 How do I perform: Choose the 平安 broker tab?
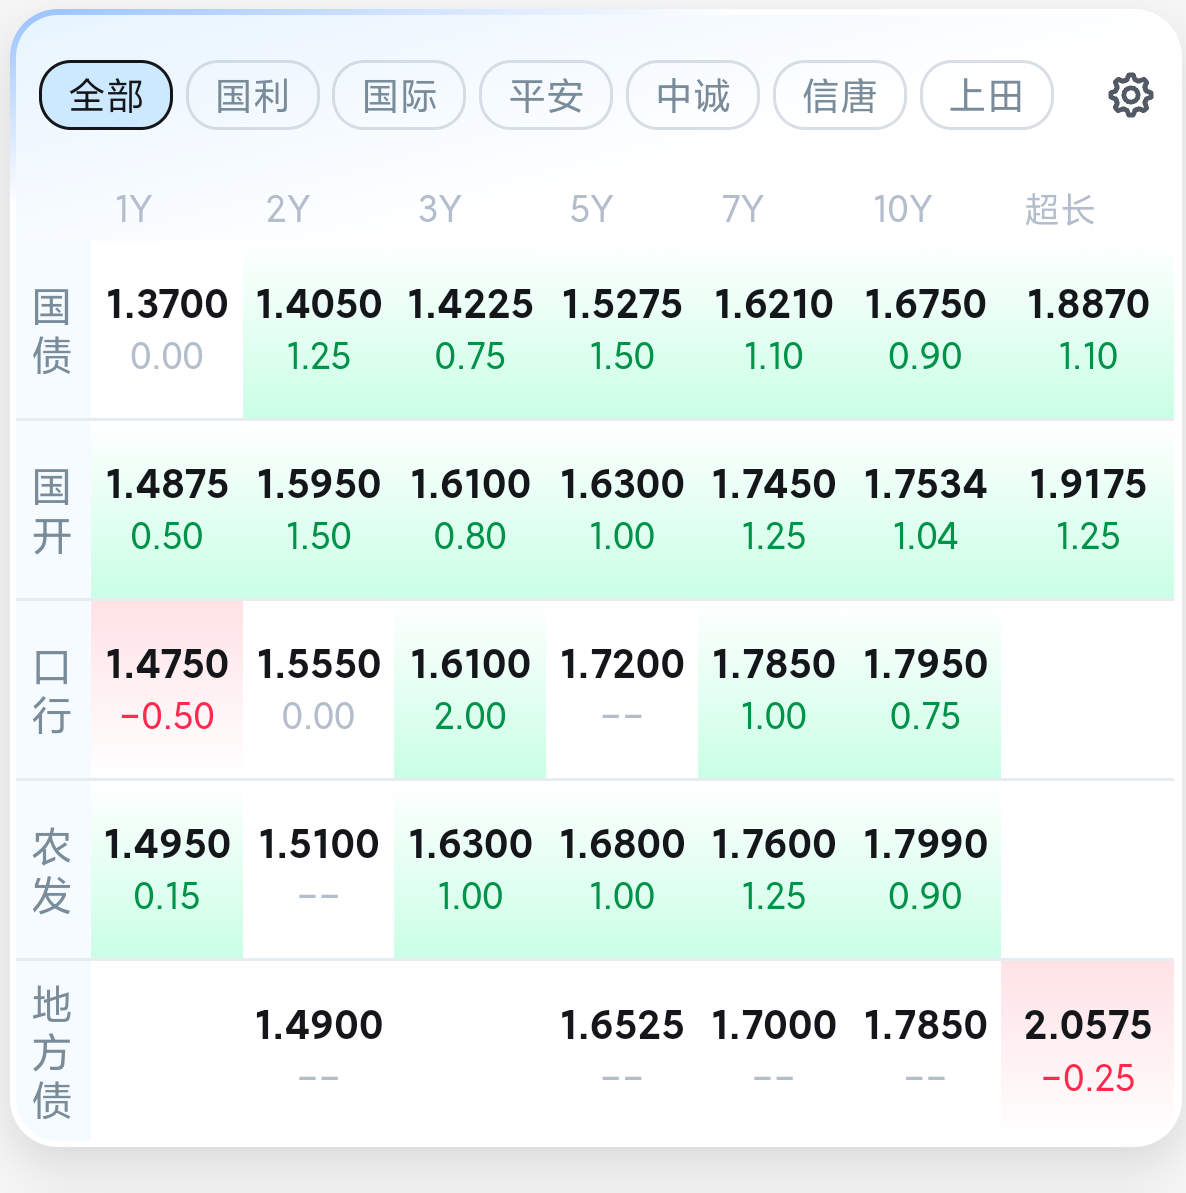(546, 96)
